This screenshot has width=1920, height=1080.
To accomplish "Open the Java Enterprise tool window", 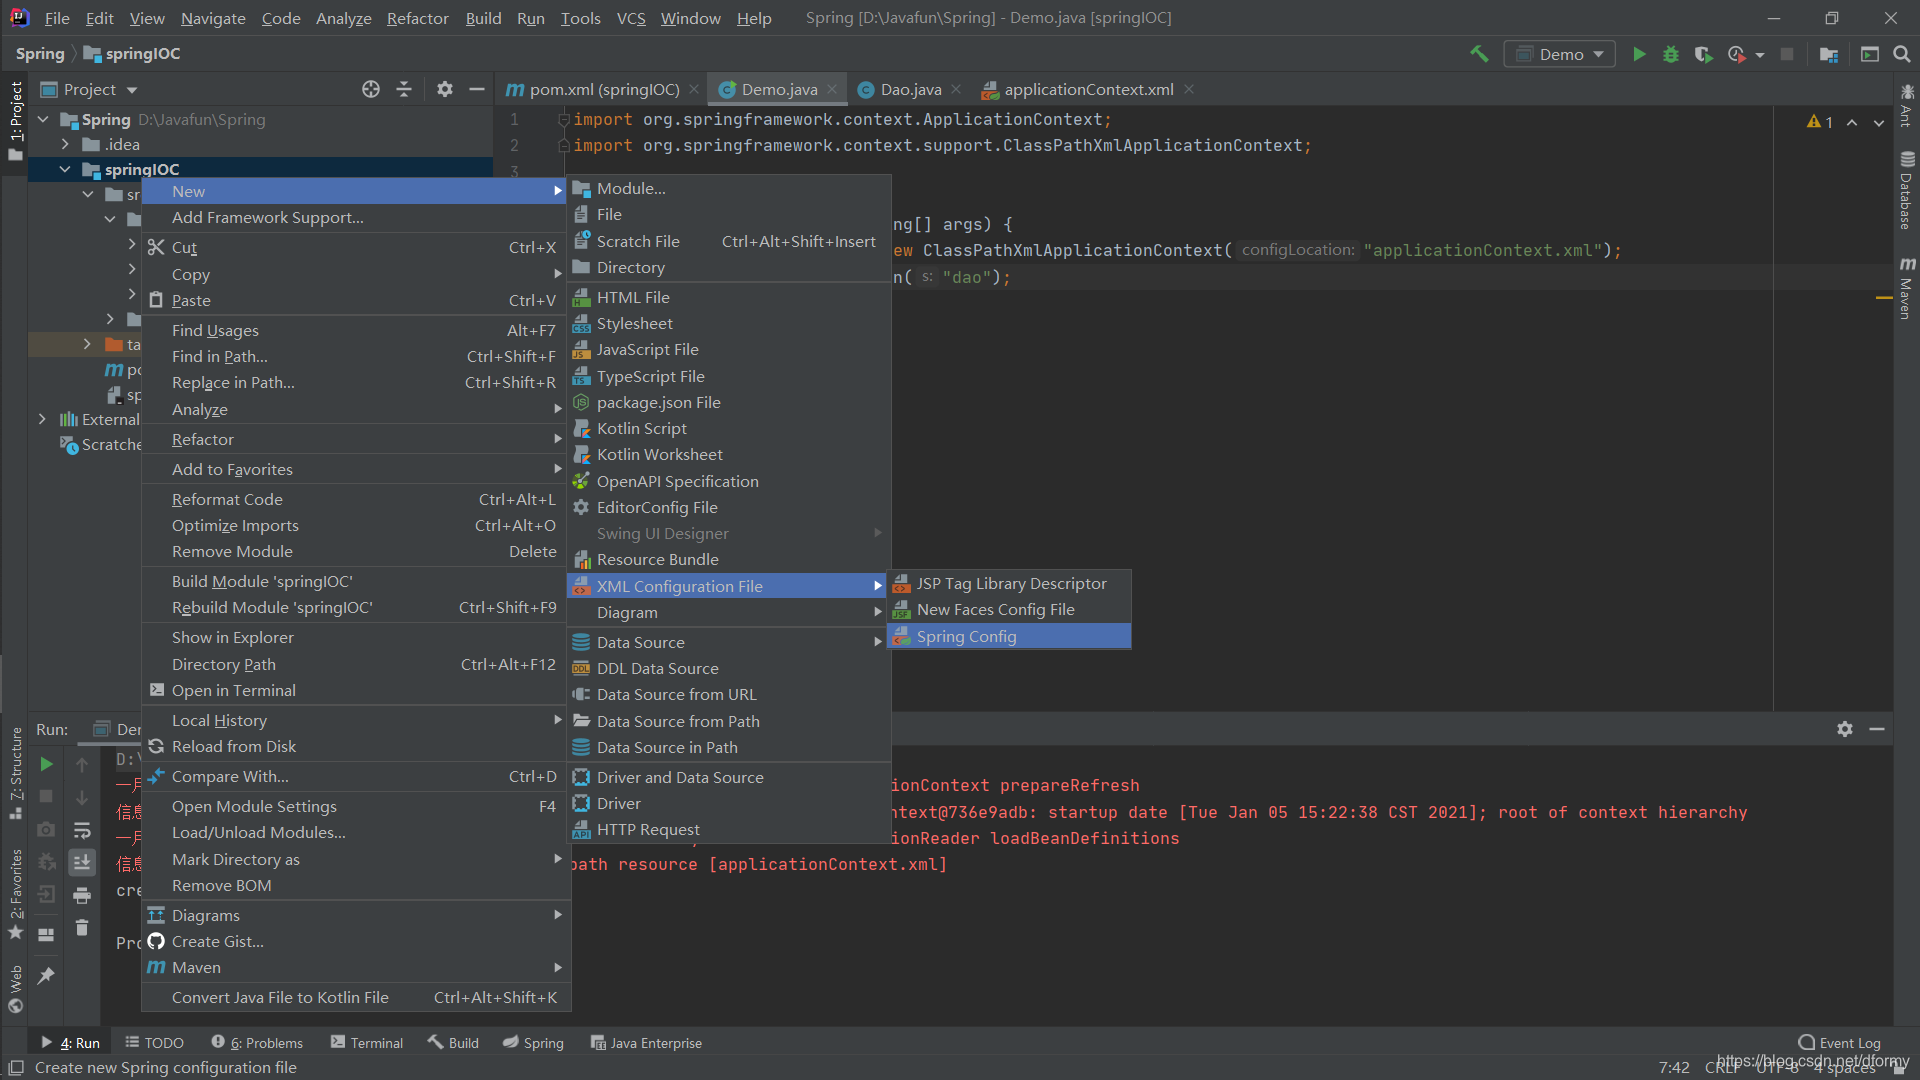I will (646, 1043).
